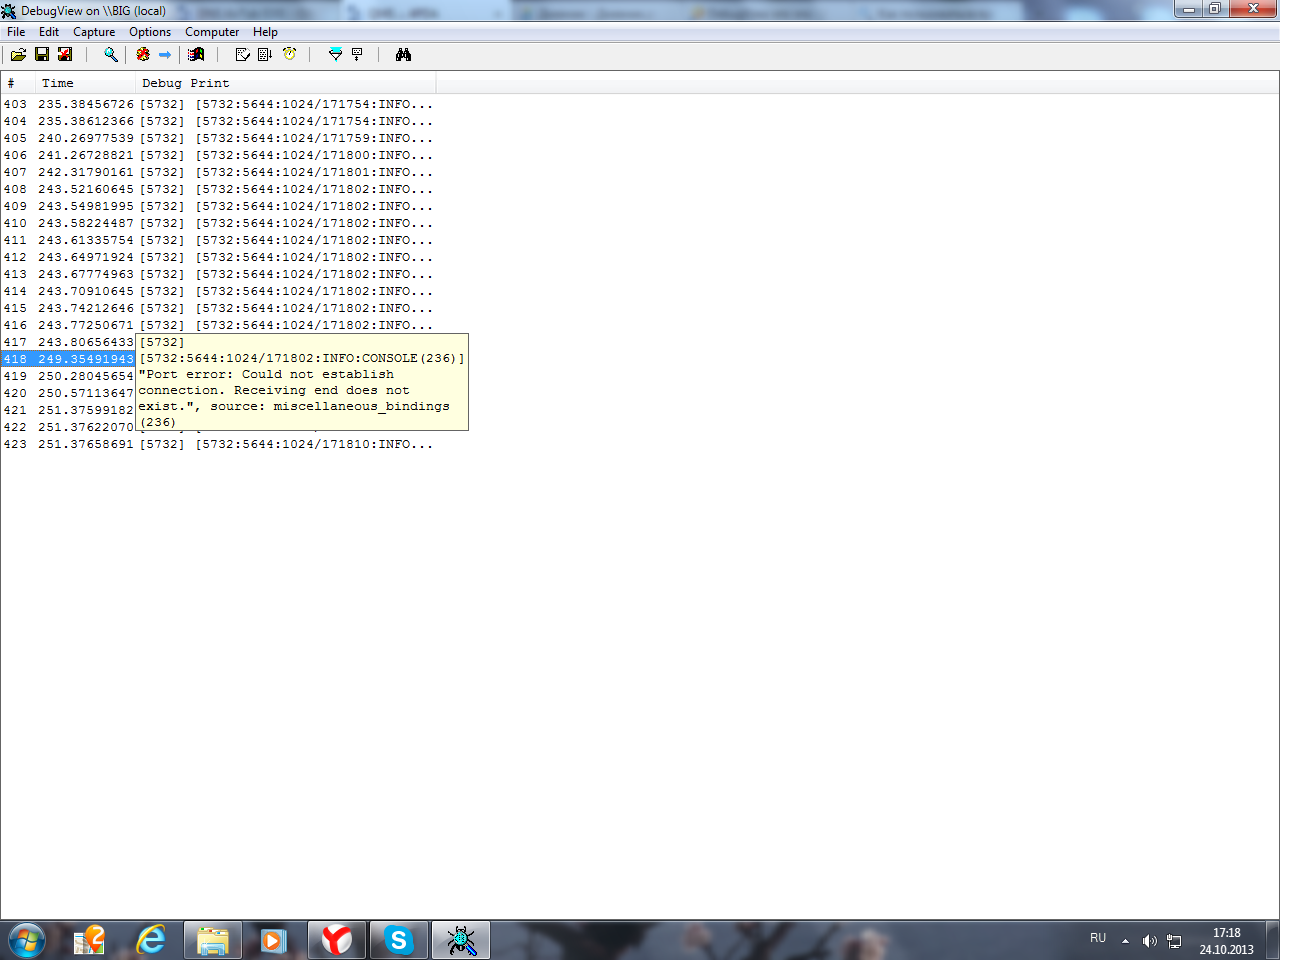Open the Options menu
Screen dimensions: 1300x972
point(150,32)
